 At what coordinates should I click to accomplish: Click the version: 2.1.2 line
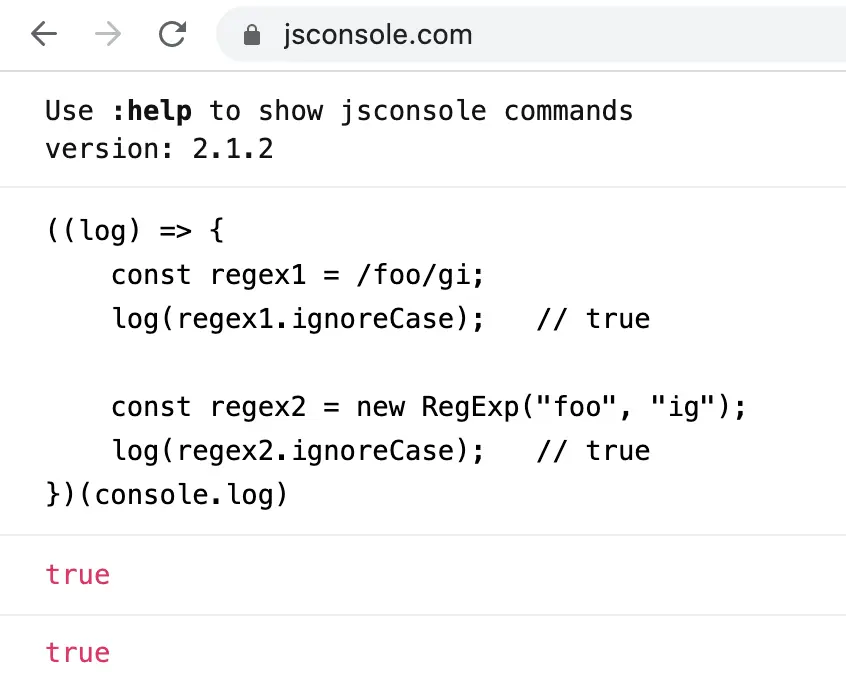pyautogui.click(x=159, y=149)
